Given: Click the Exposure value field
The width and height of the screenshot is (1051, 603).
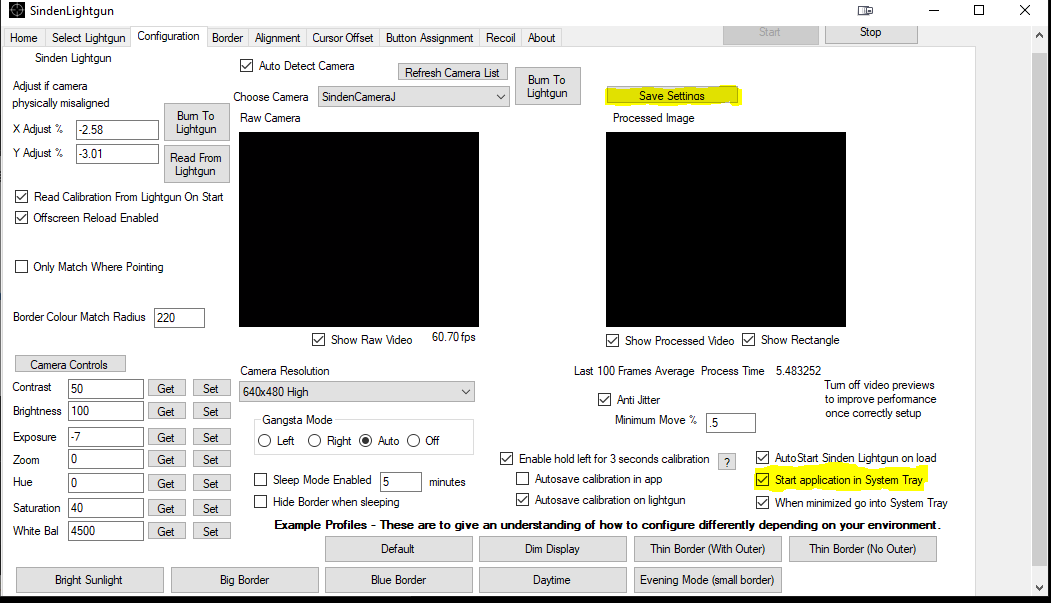Looking at the screenshot, I should point(106,437).
